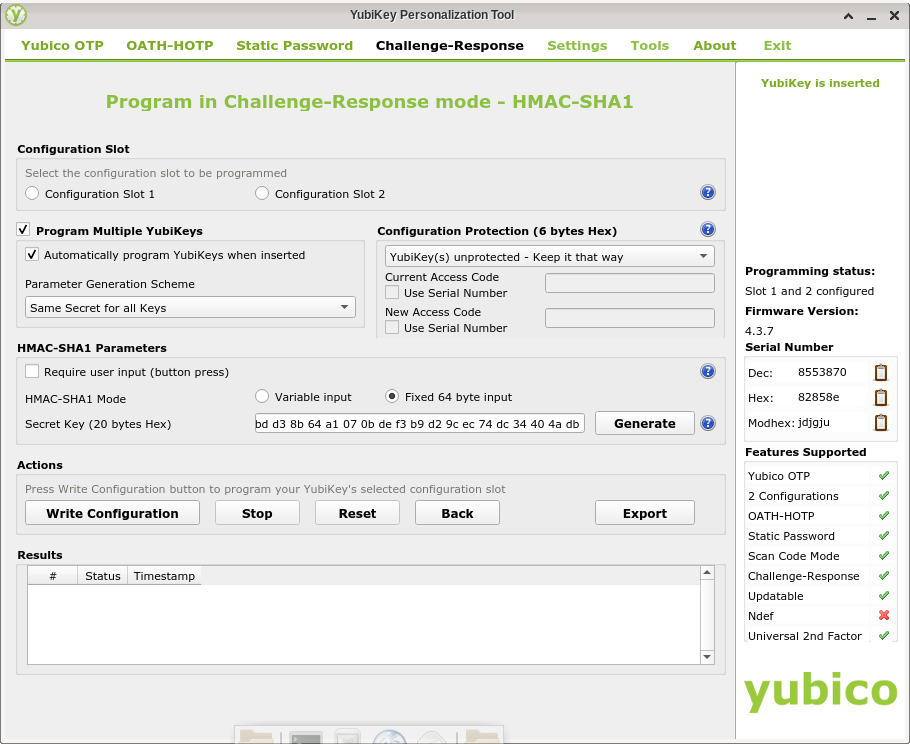Choose Variable input HMAC-SHA1 mode
The image size is (910, 744).
(263, 397)
